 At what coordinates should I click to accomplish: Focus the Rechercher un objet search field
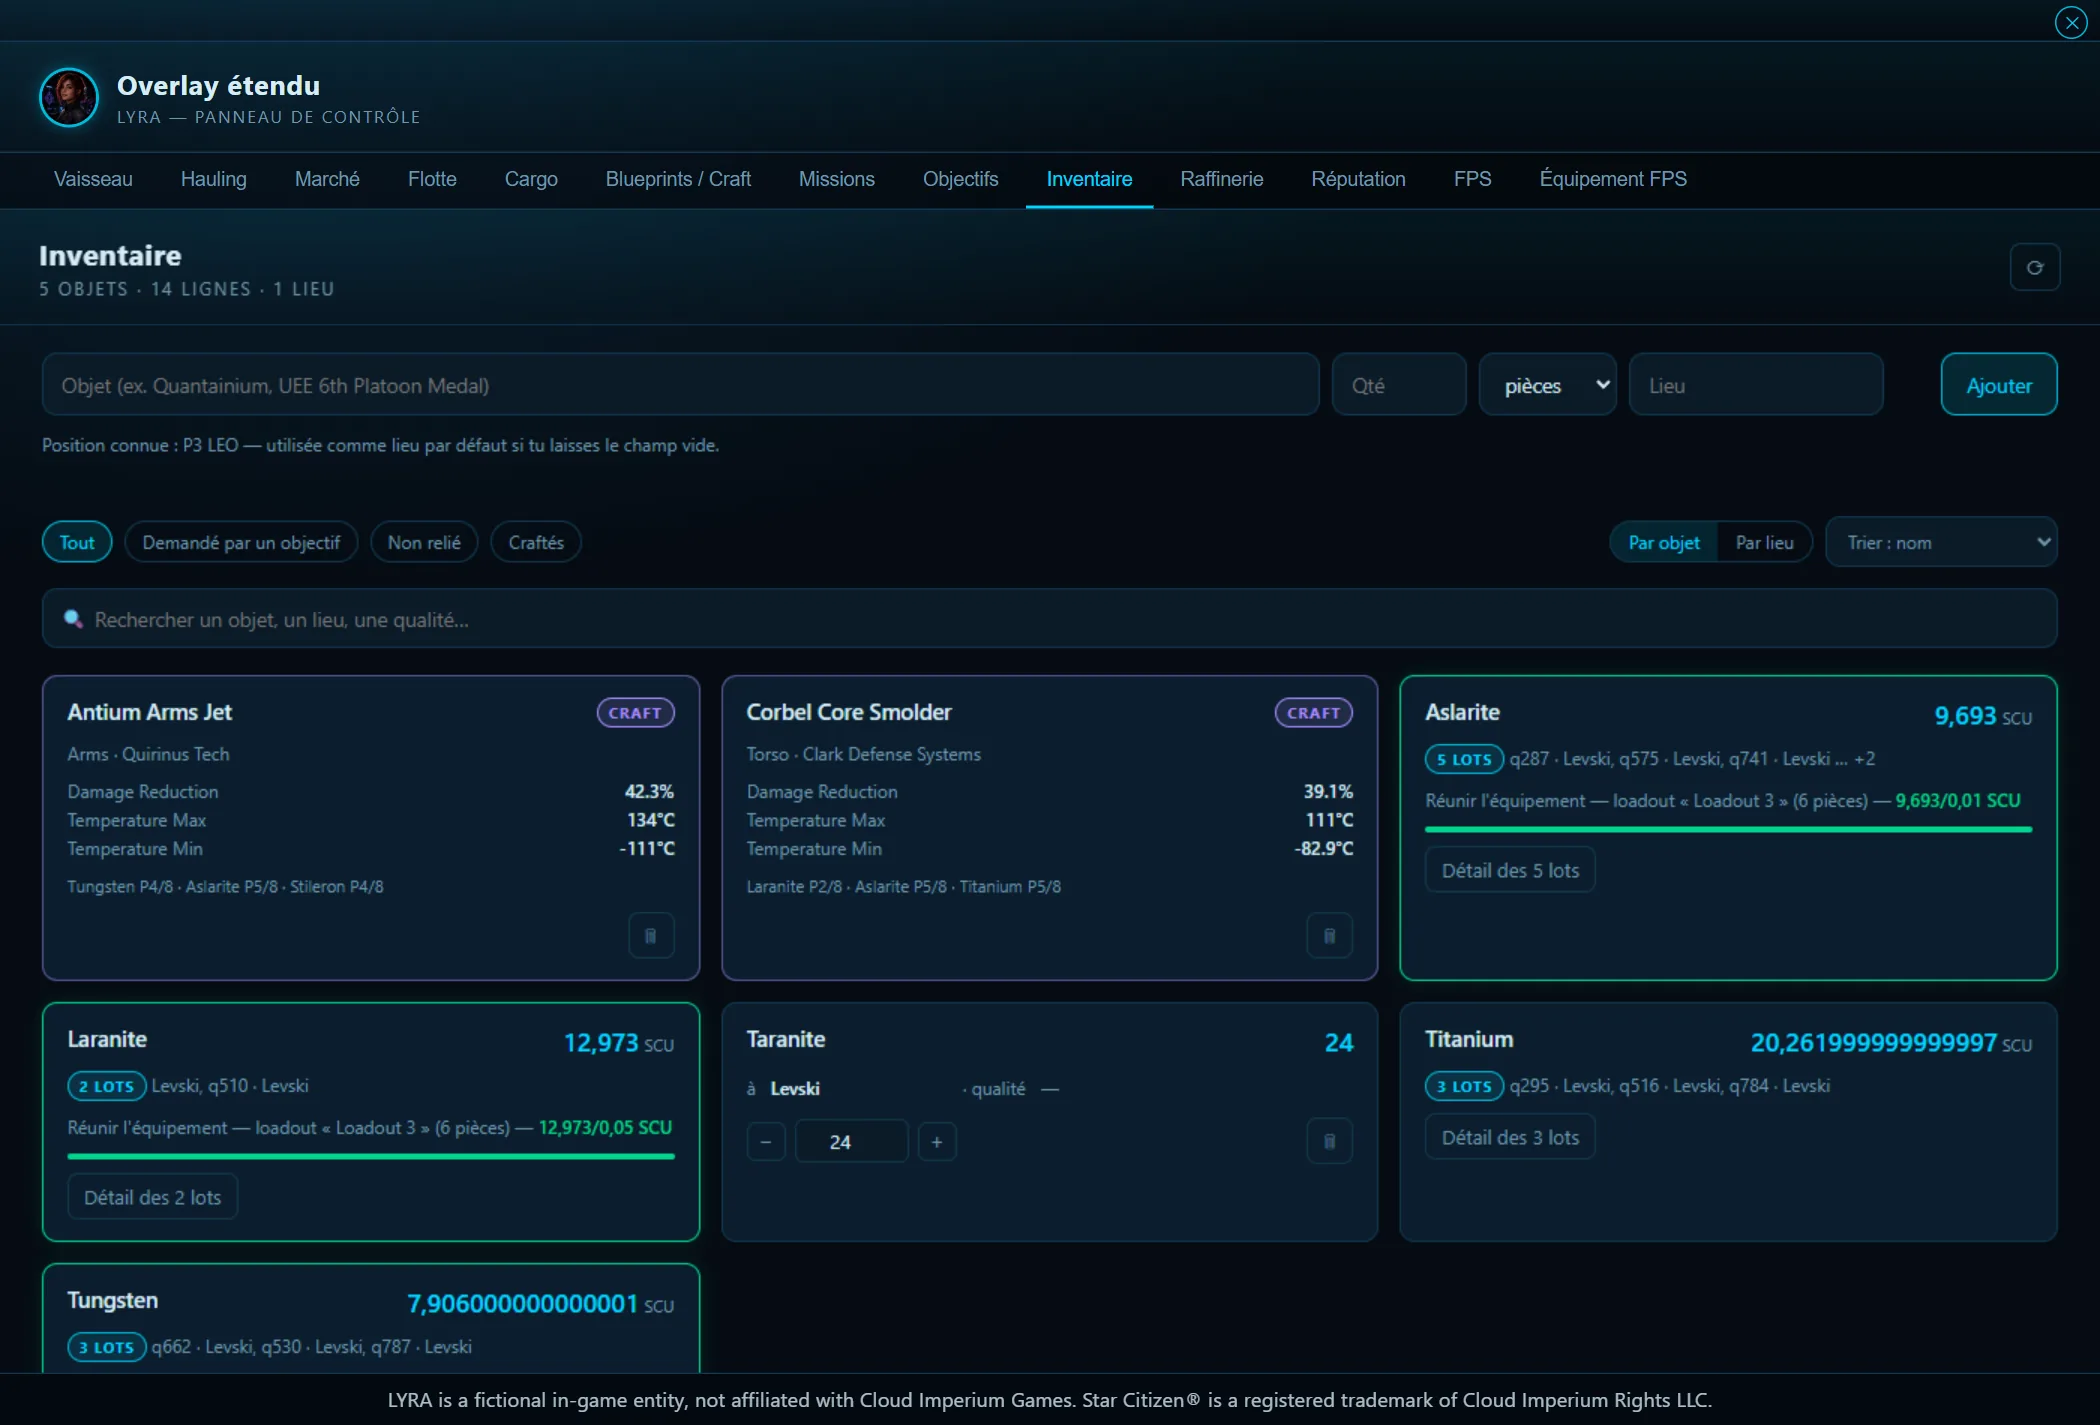(1049, 619)
